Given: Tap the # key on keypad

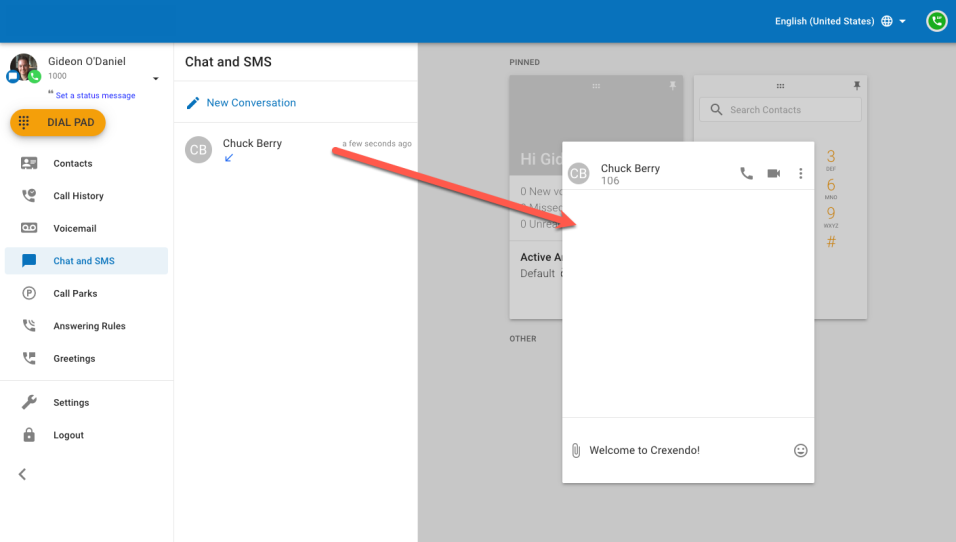Looking at the screenshot, I should click(831, 242).
